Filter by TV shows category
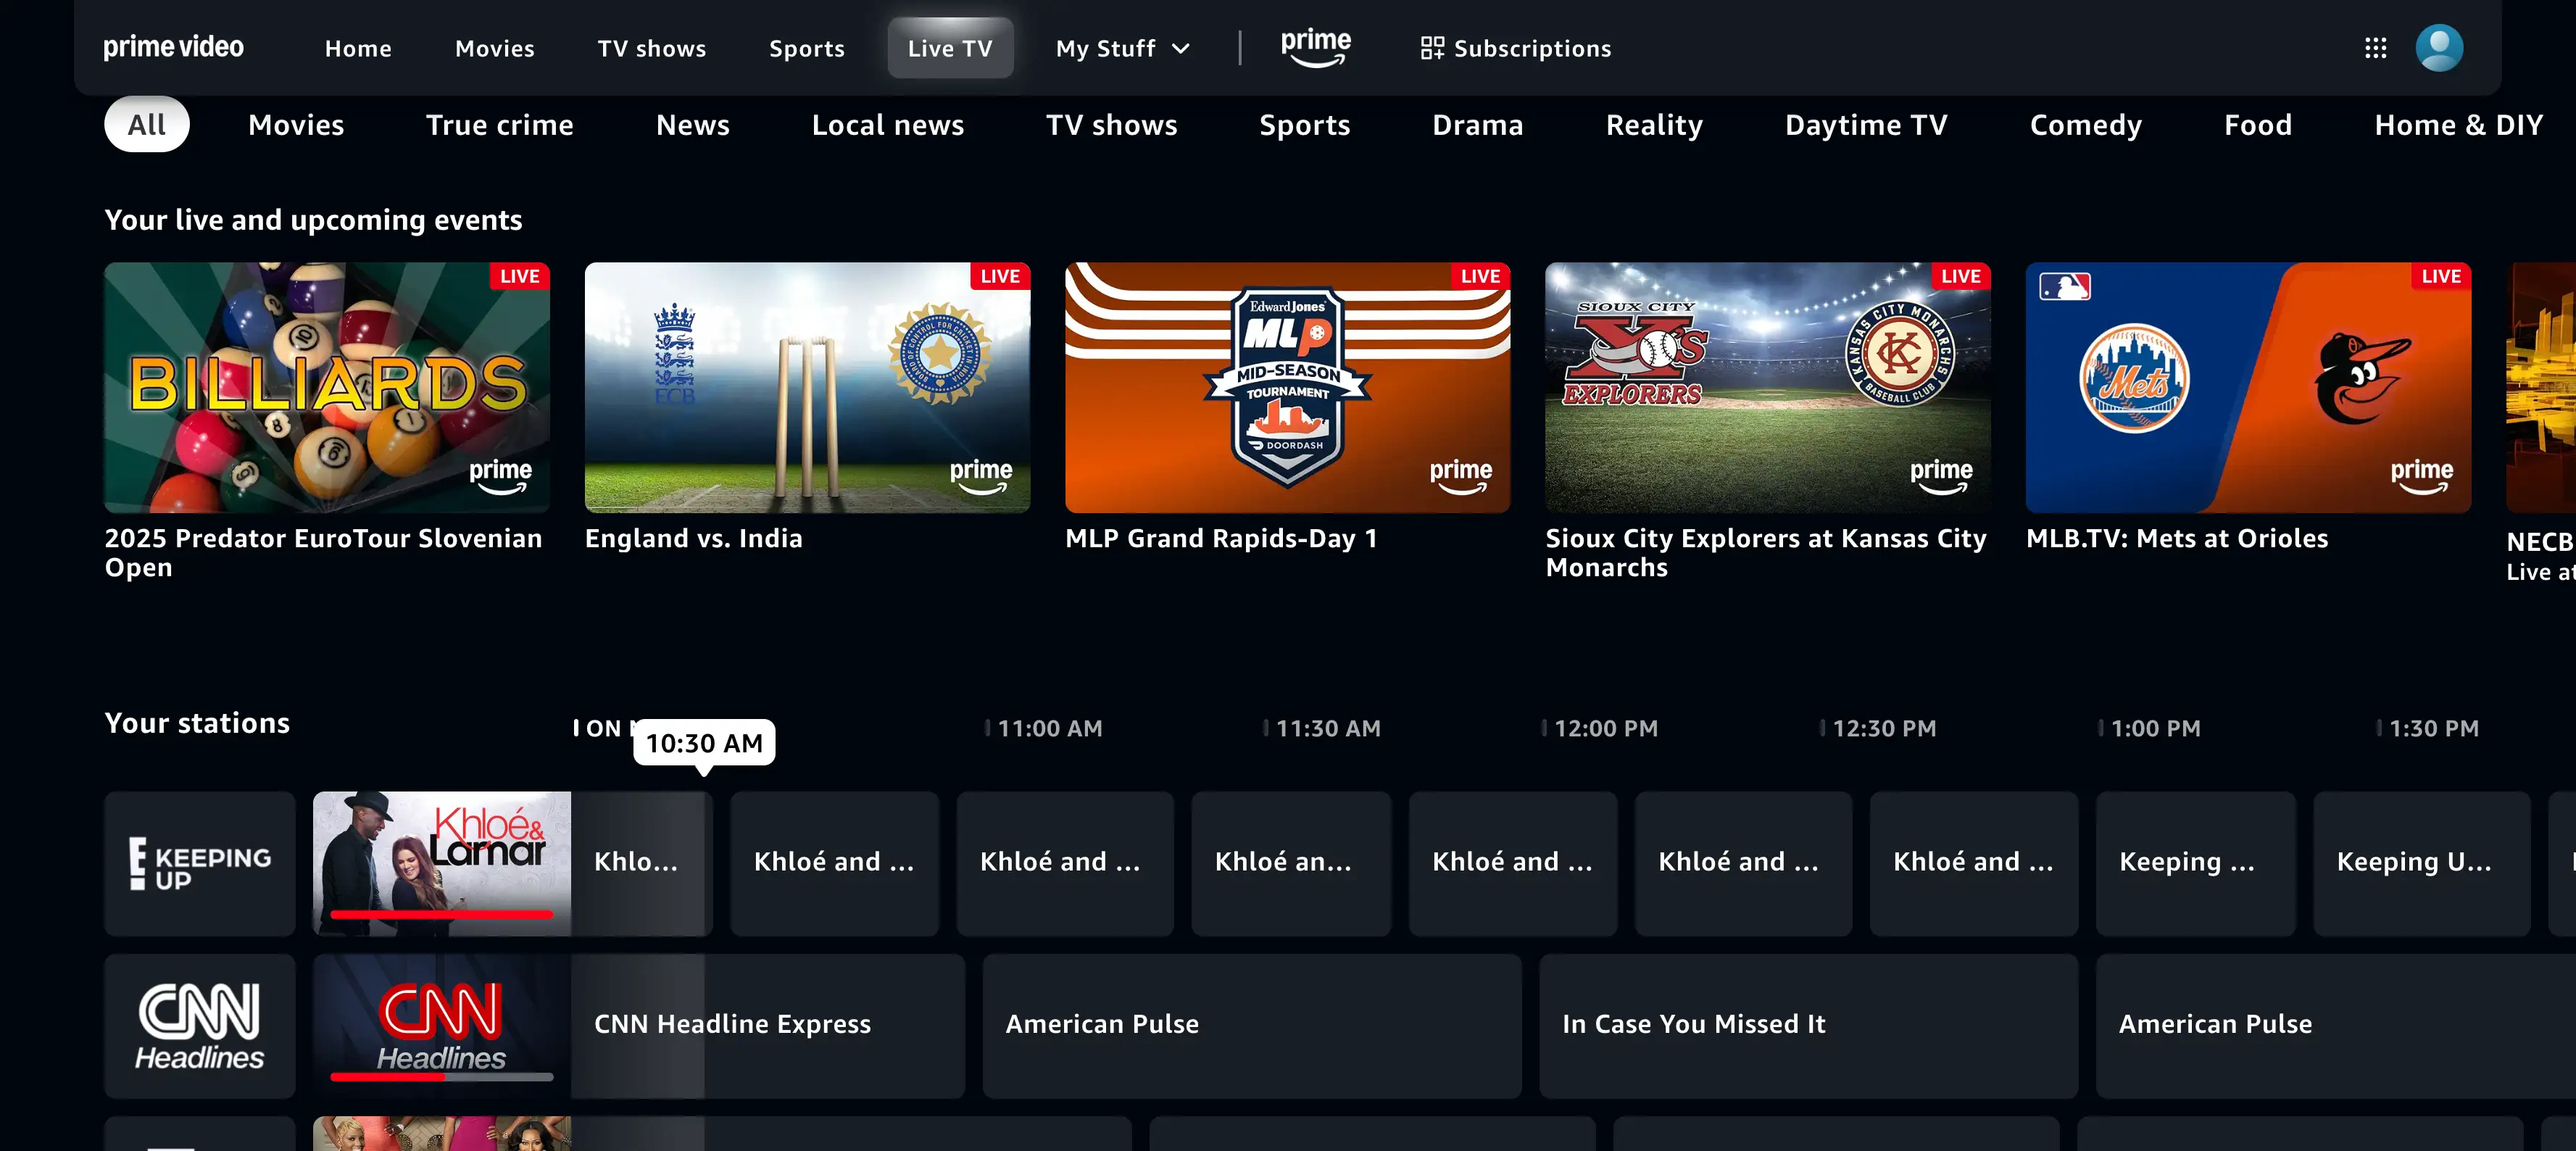Screen dimensions: 2576x1151 1112,124
